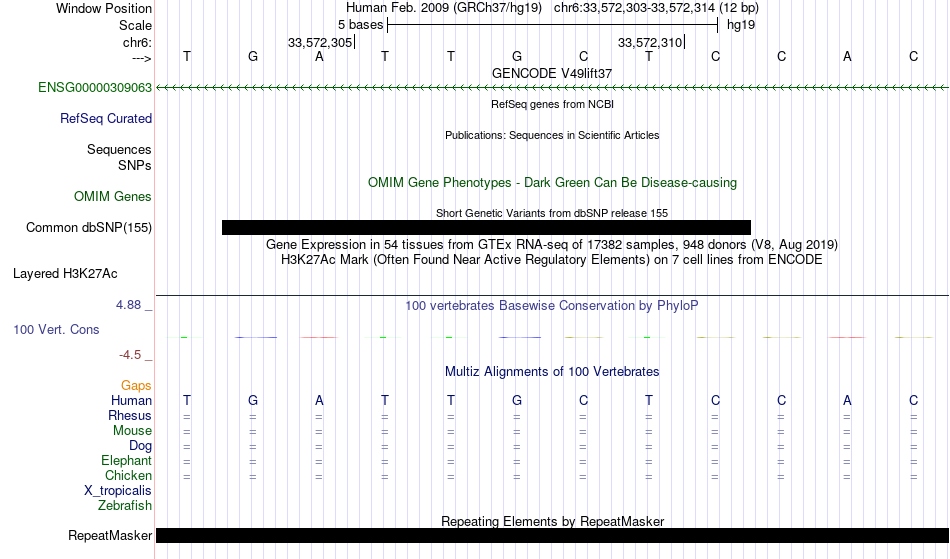Open the H3K27Ac Mark ENCODE title

coord(552,260)
